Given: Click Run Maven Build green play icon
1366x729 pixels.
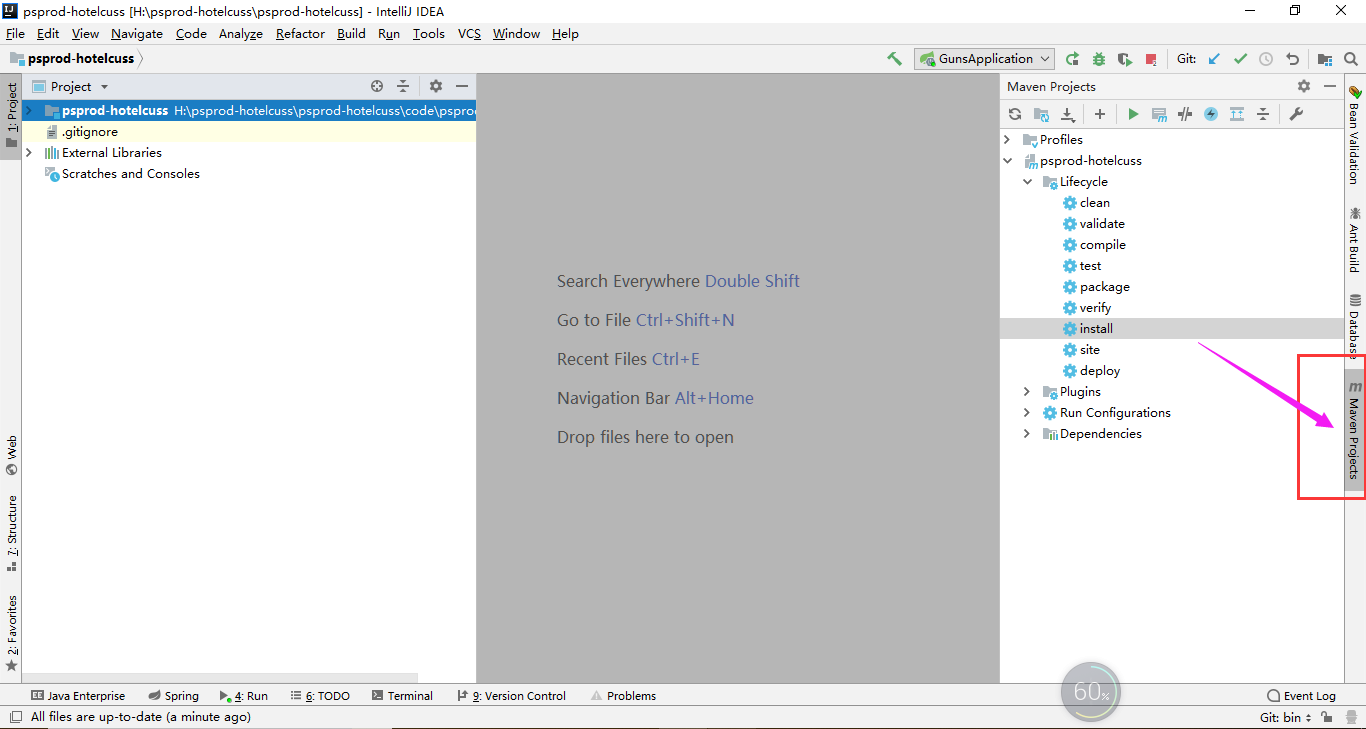Looking at the screenshot, I should pos(1133,114).
